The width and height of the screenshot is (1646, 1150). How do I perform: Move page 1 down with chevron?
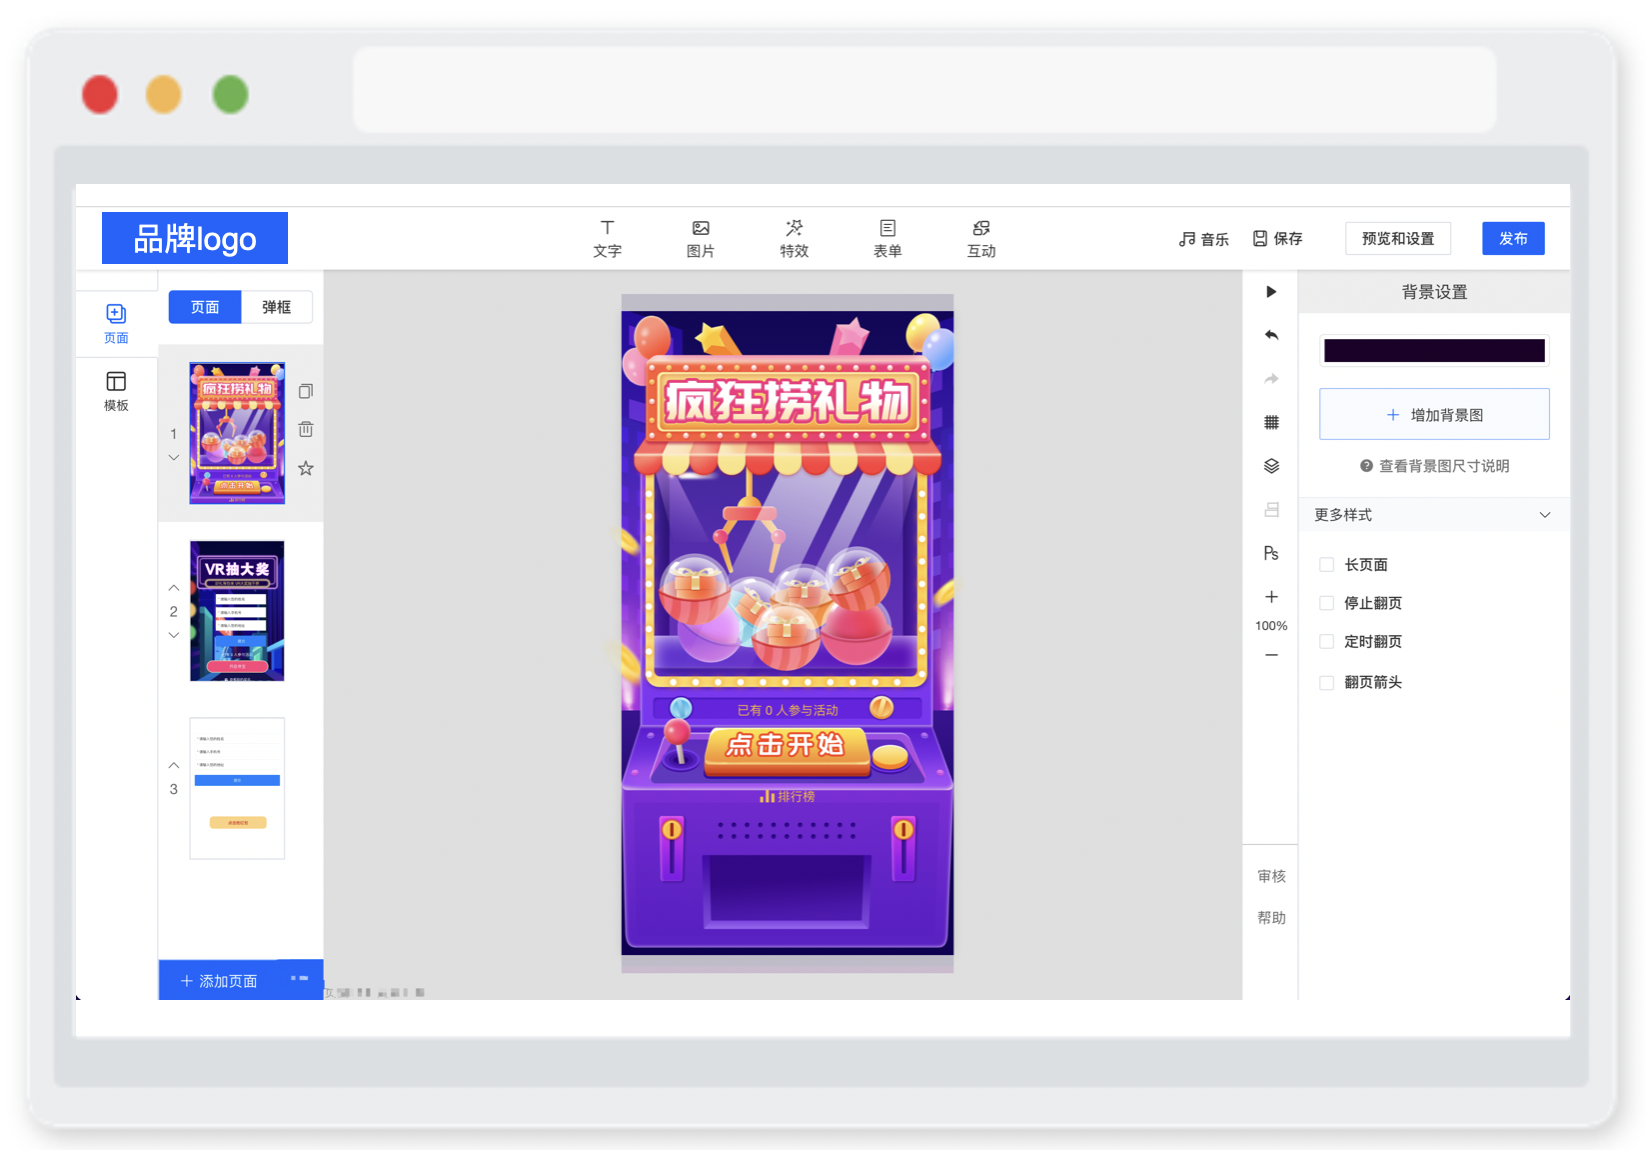[174, 458]
